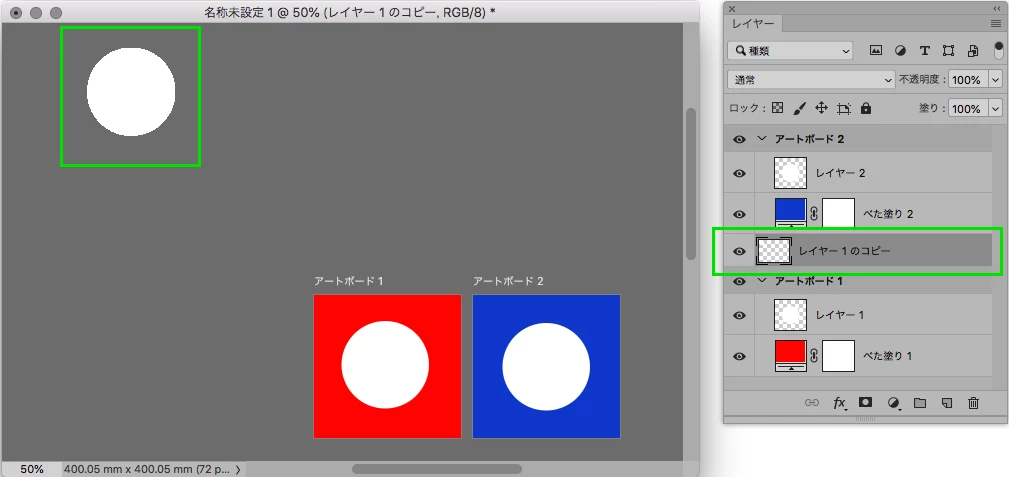Screen dimensions: 1009x477
Task: Click the lock all padlock icon
Action: coord(866,108)
